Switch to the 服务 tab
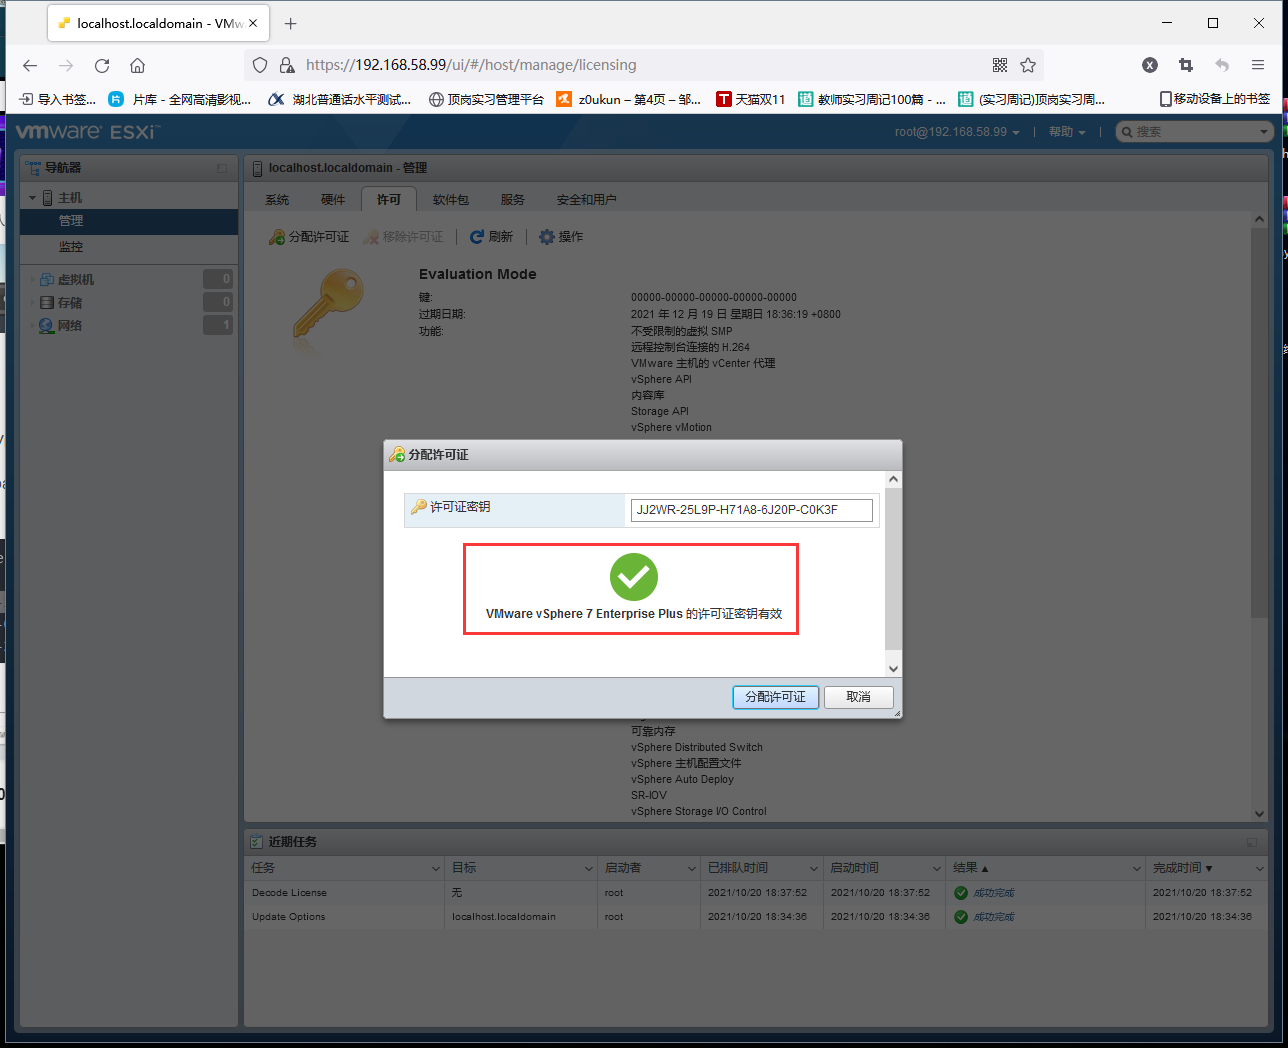Viewport: 1288px width, 1048px height. (513, 200)
